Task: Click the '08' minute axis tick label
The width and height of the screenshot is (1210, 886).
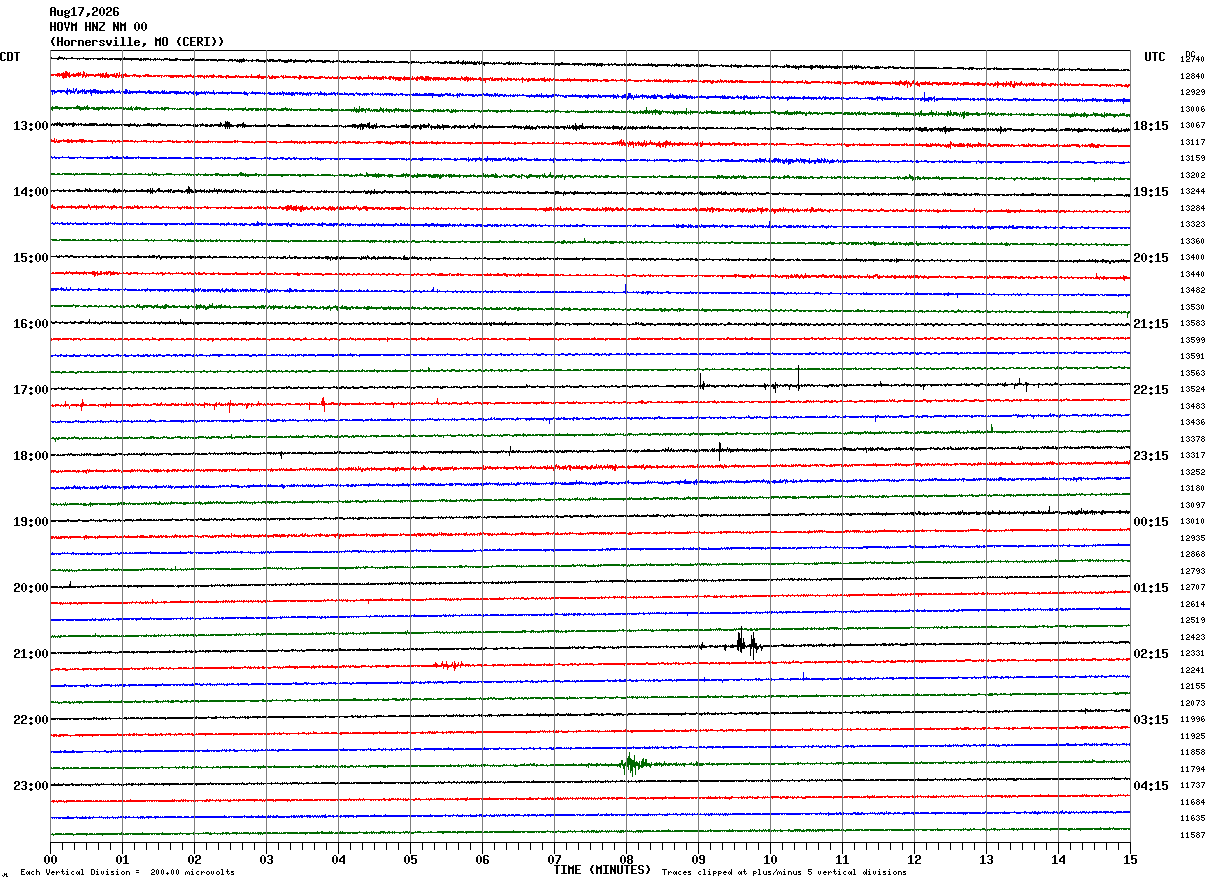Action: click(626, 859)
